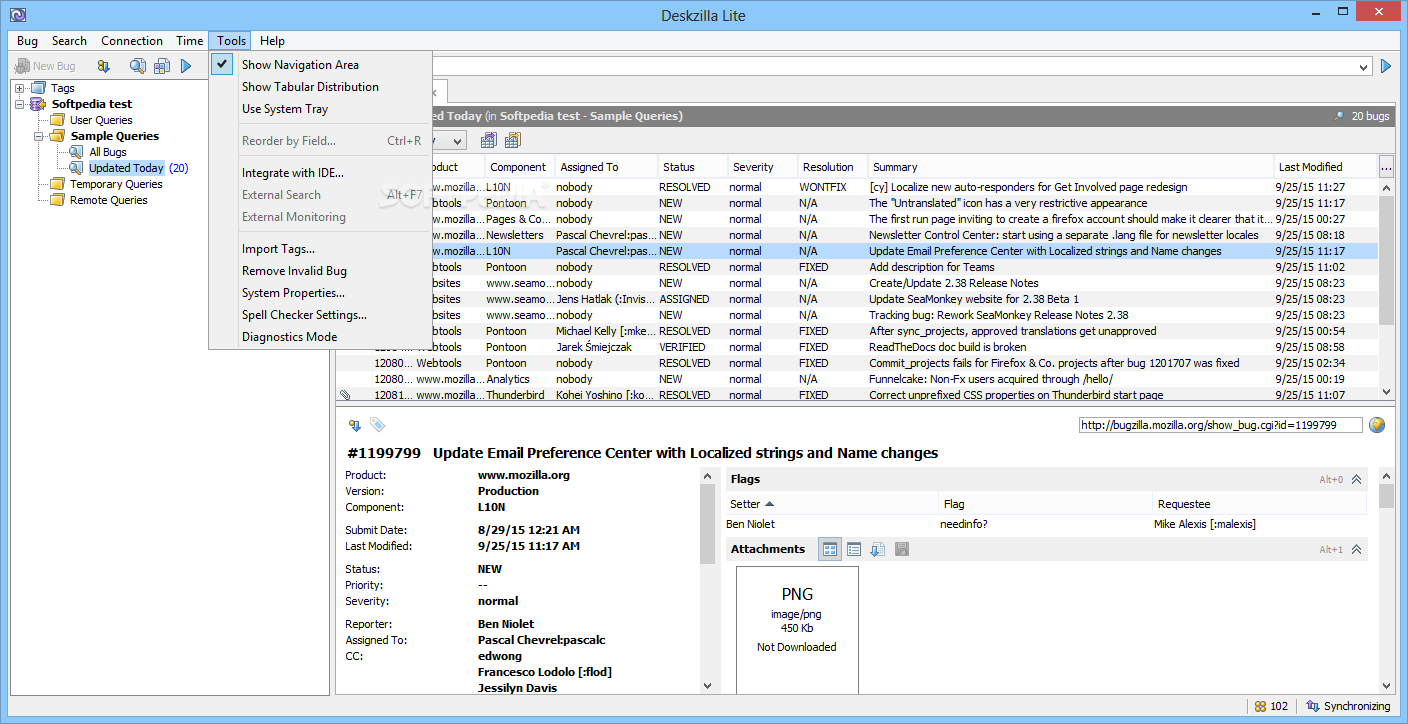
Task: Click the paperclip attachment icon in last table row
Action: 345,395
